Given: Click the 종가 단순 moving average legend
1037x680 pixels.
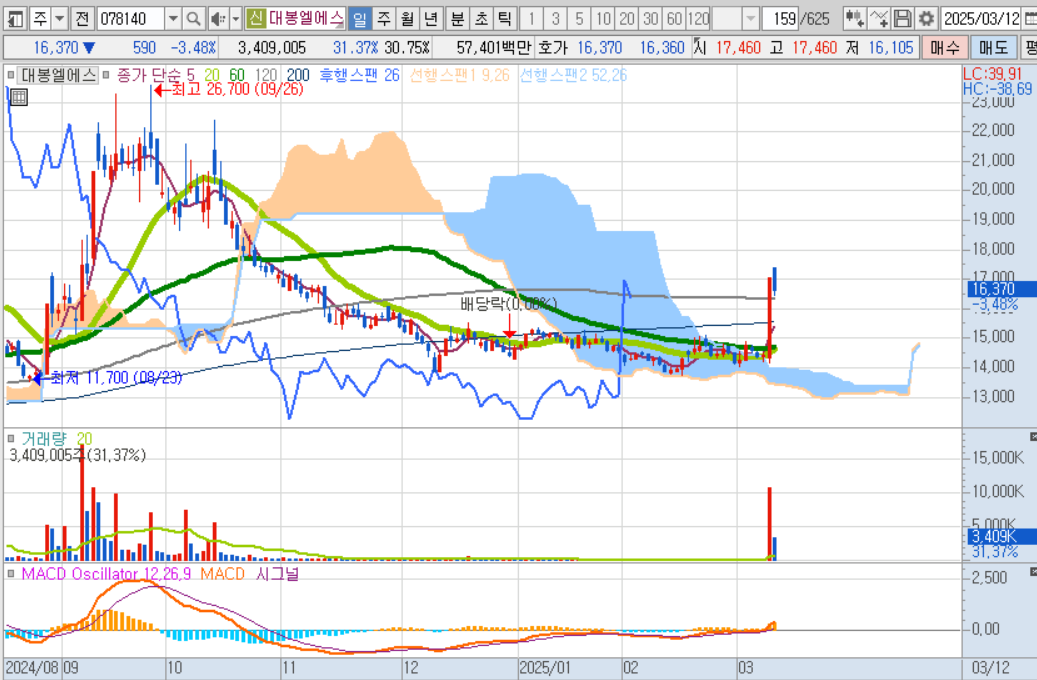Looking at the screenshot, I should [x=149, y=75].
